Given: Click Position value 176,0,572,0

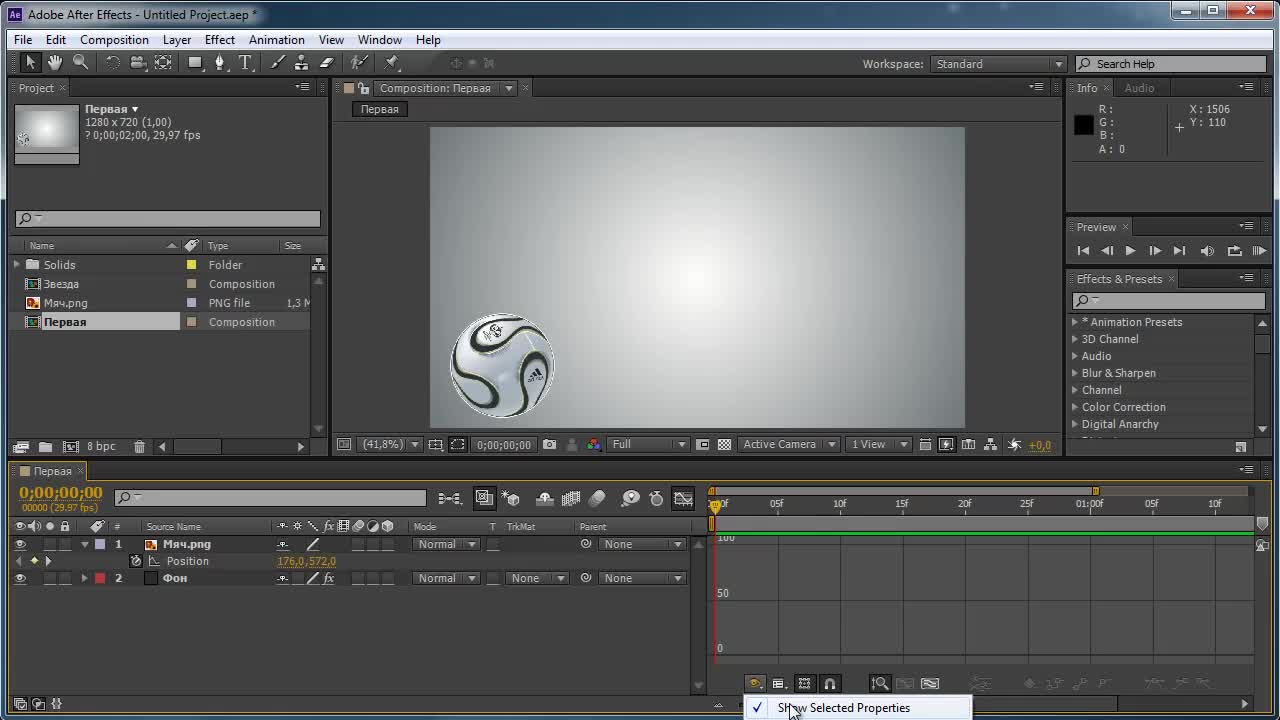Looking at the screenshot, I should [x=306, y=561].
